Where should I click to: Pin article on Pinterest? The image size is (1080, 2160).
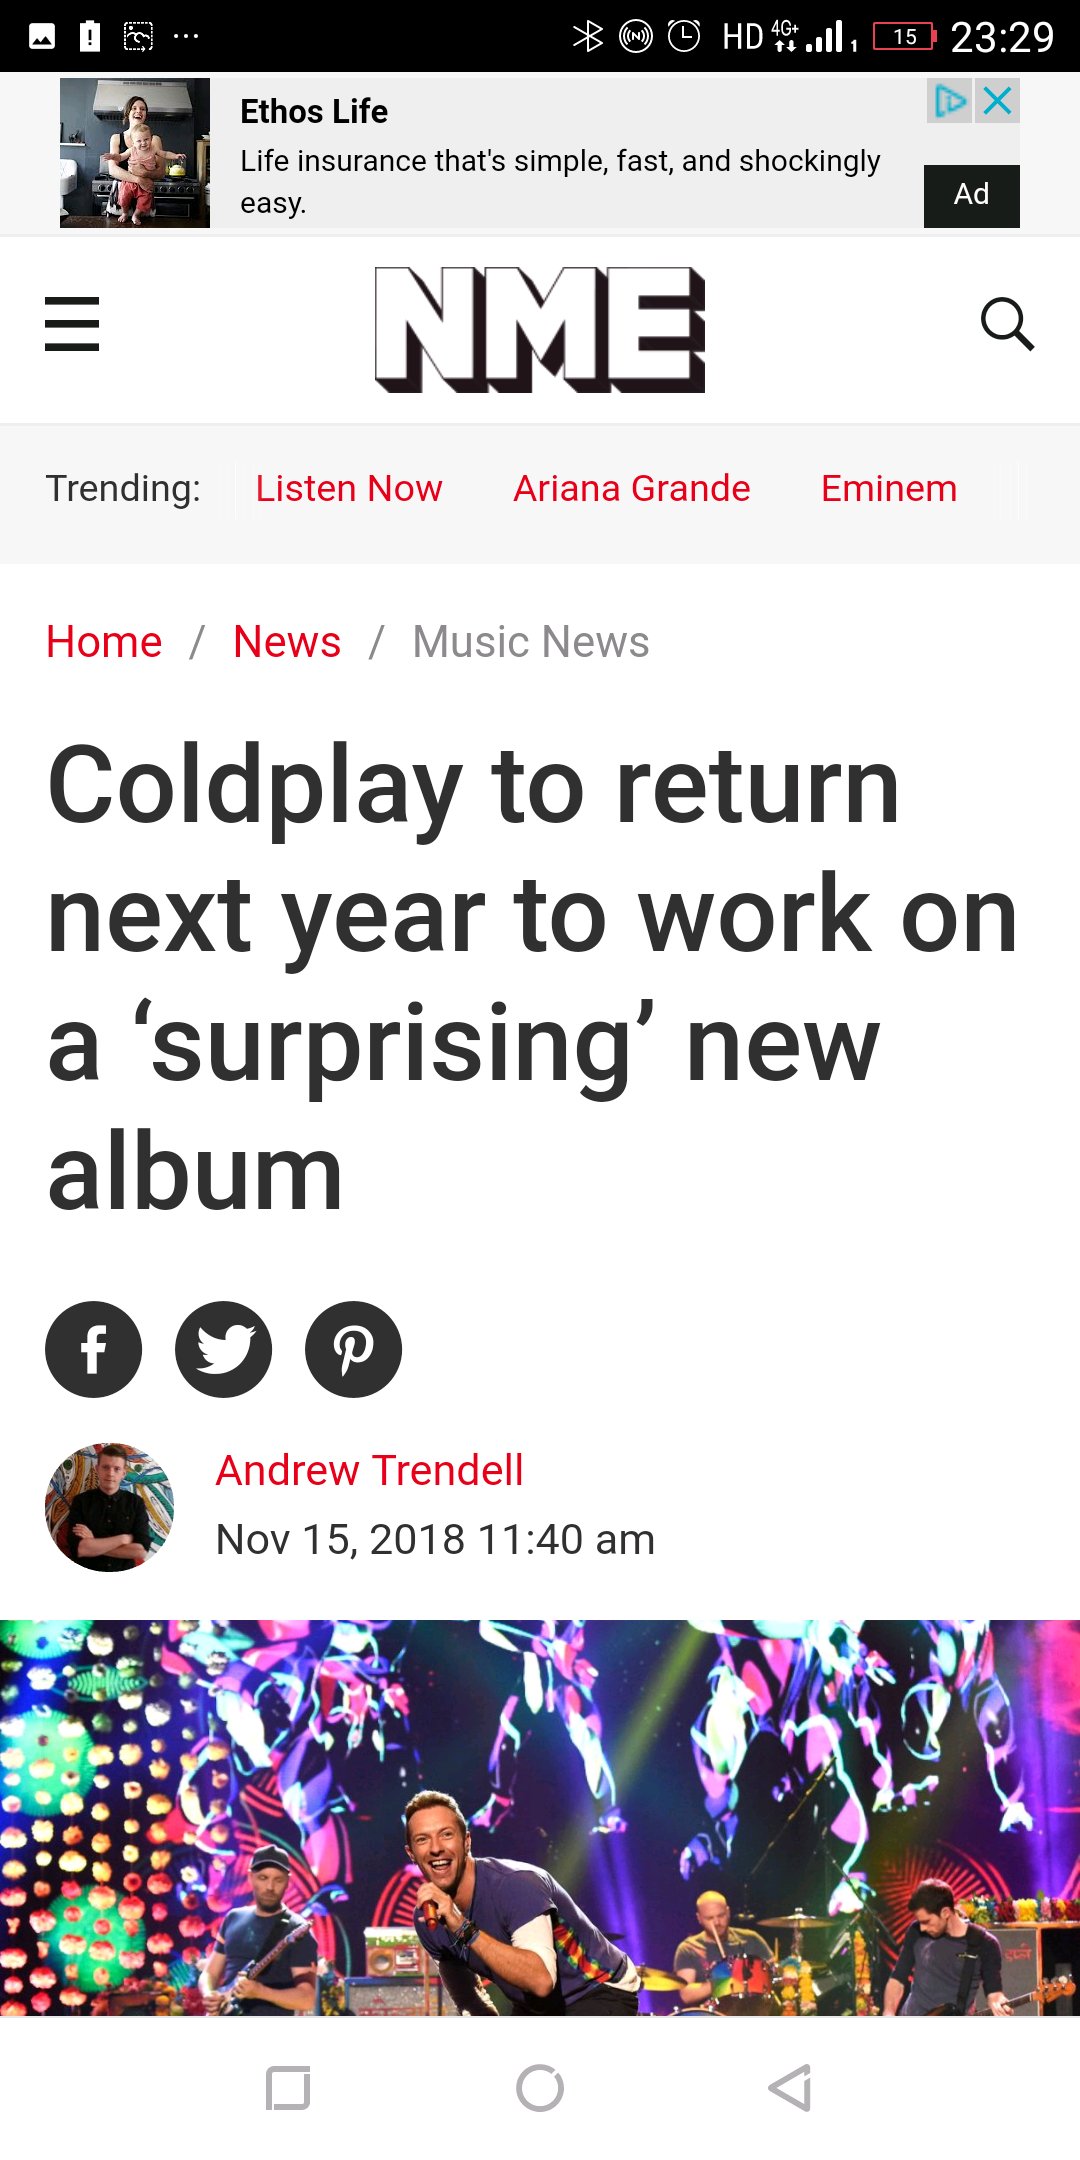[353, 1349]
